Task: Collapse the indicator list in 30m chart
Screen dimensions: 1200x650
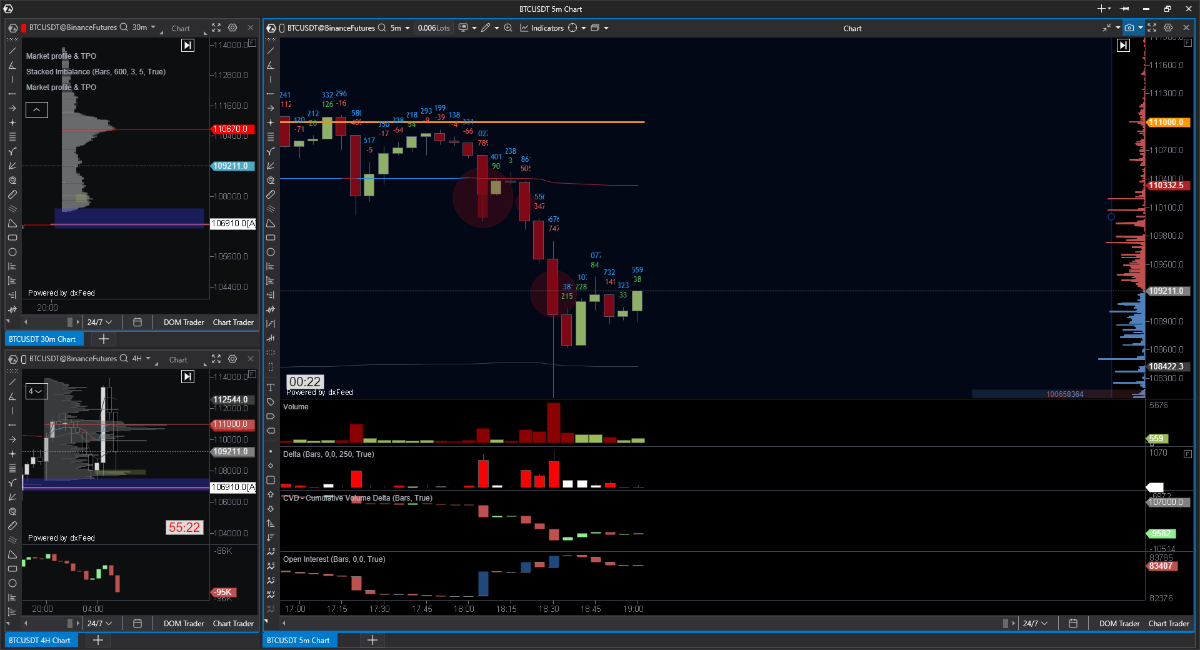Action: click(35, 109)
